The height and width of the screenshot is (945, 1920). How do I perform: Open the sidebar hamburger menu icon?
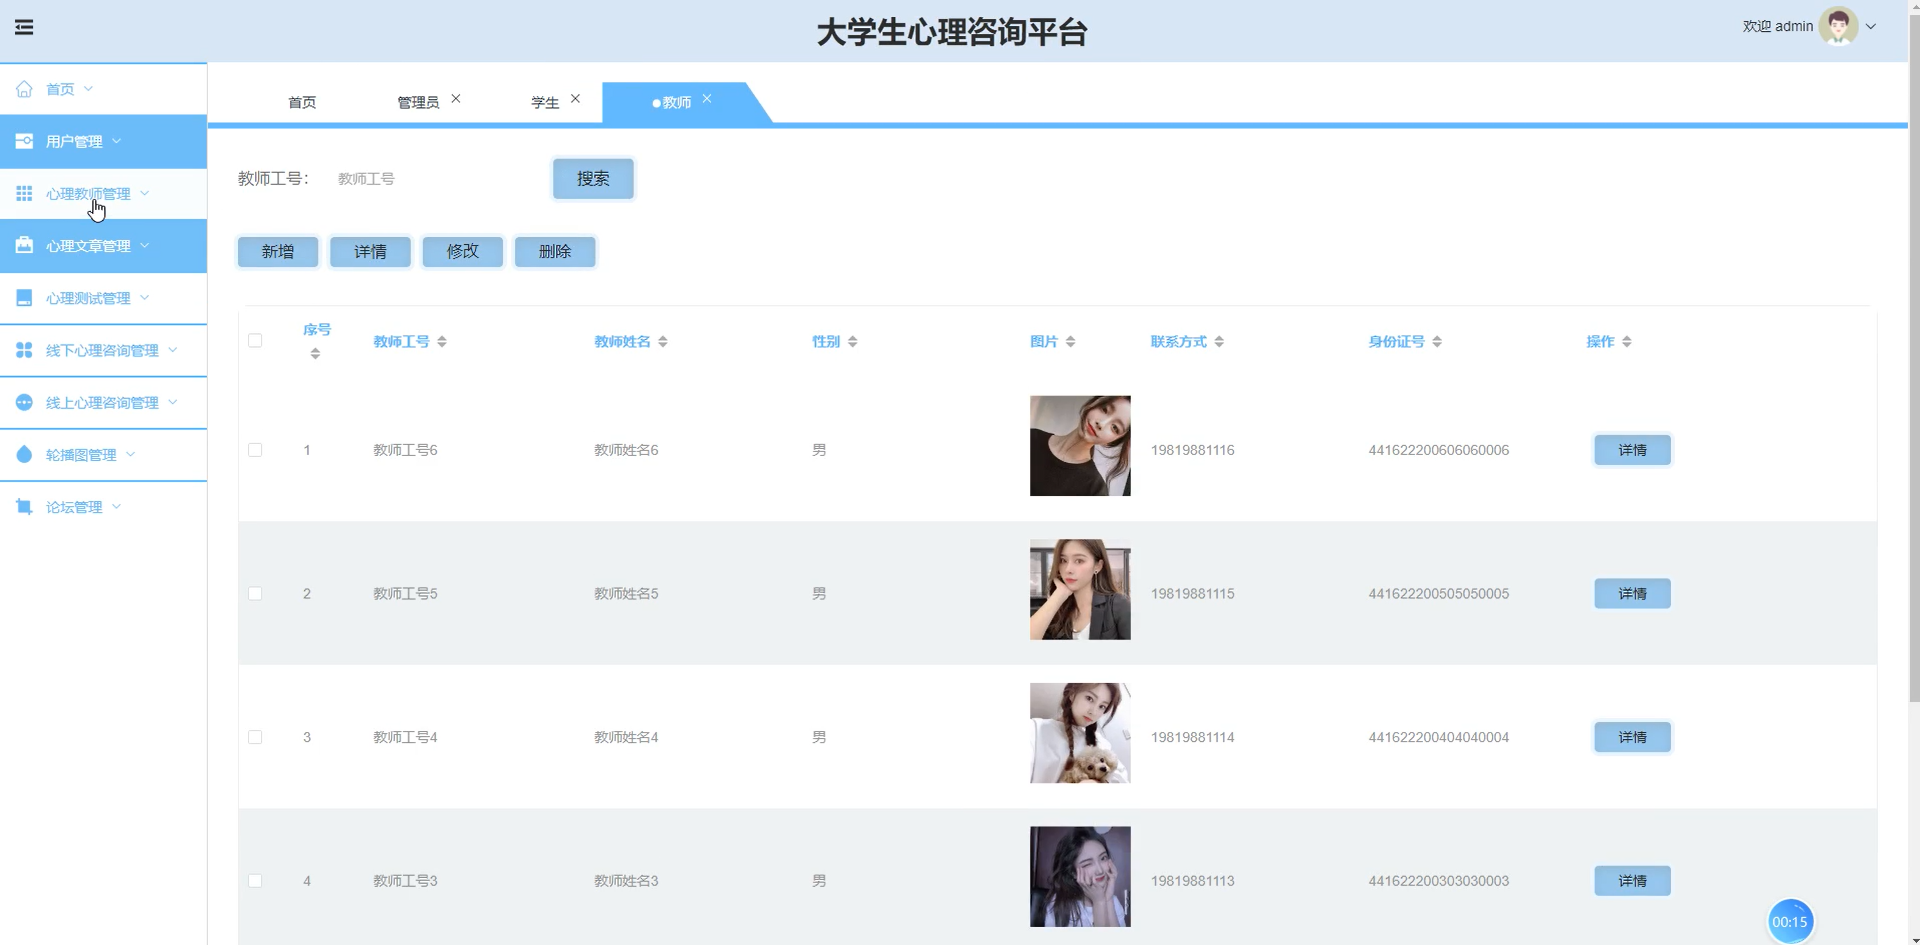tap(25, 27)
